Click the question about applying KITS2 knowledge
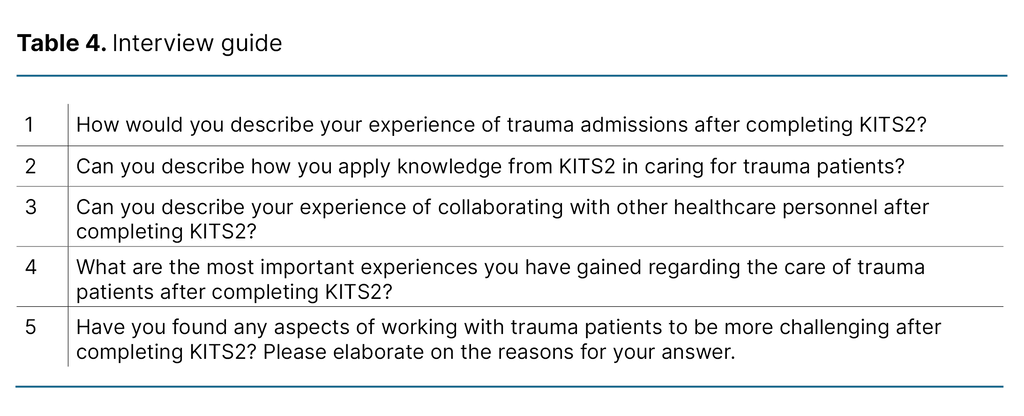 click(490, 167)
